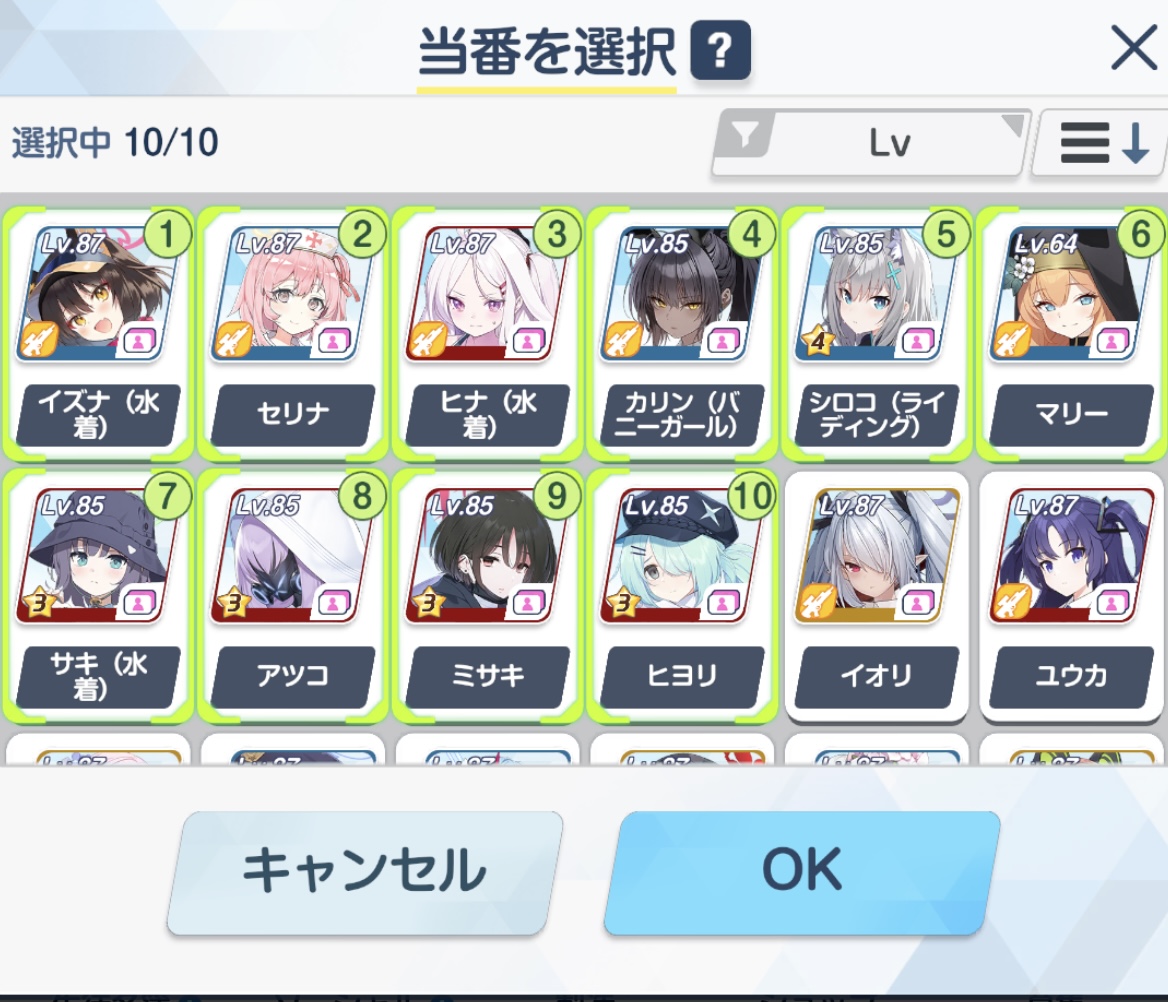Click the 選択中 10/10 counter
Image resolution: width=1168 pixels, height=1002 pixels.
click(115, 142)
